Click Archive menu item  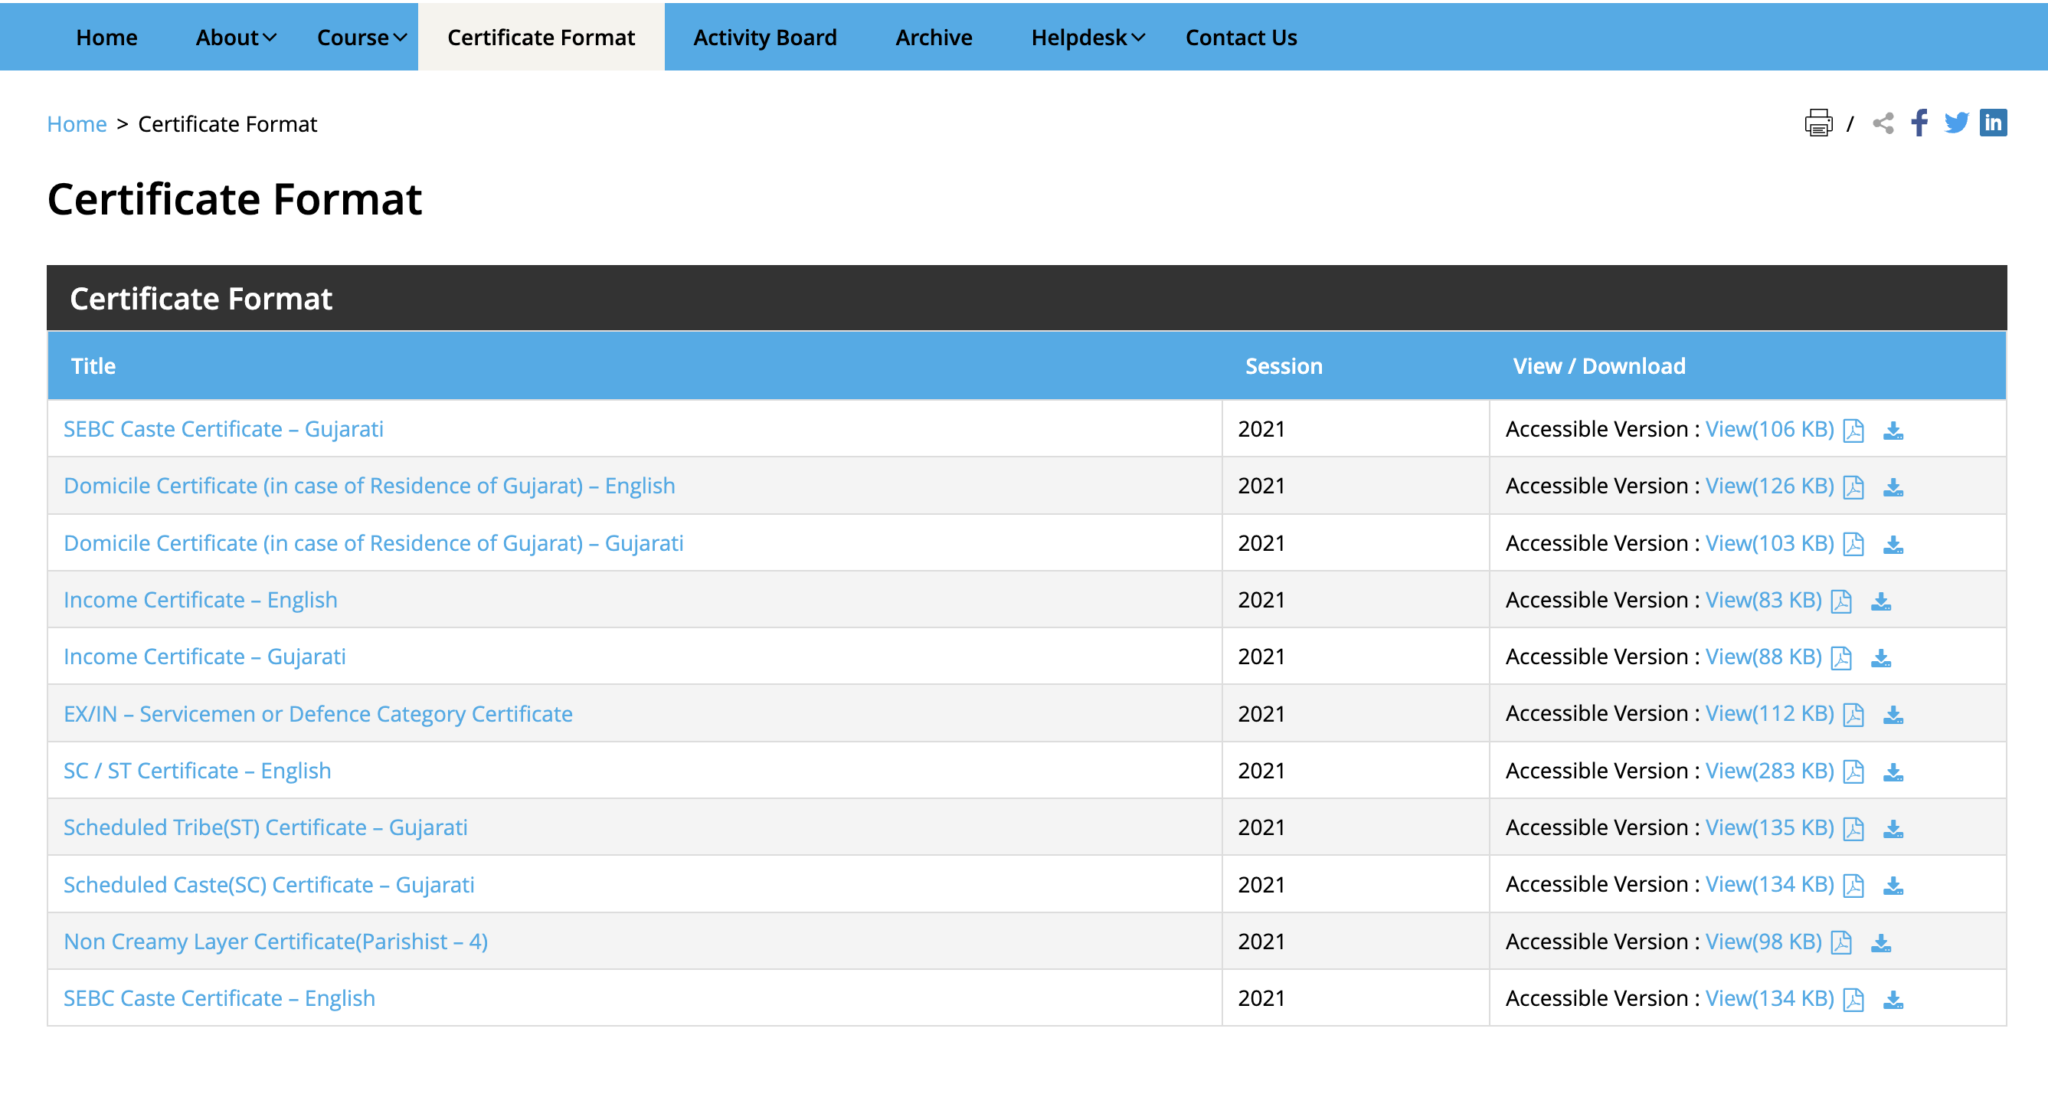point(933,37)
